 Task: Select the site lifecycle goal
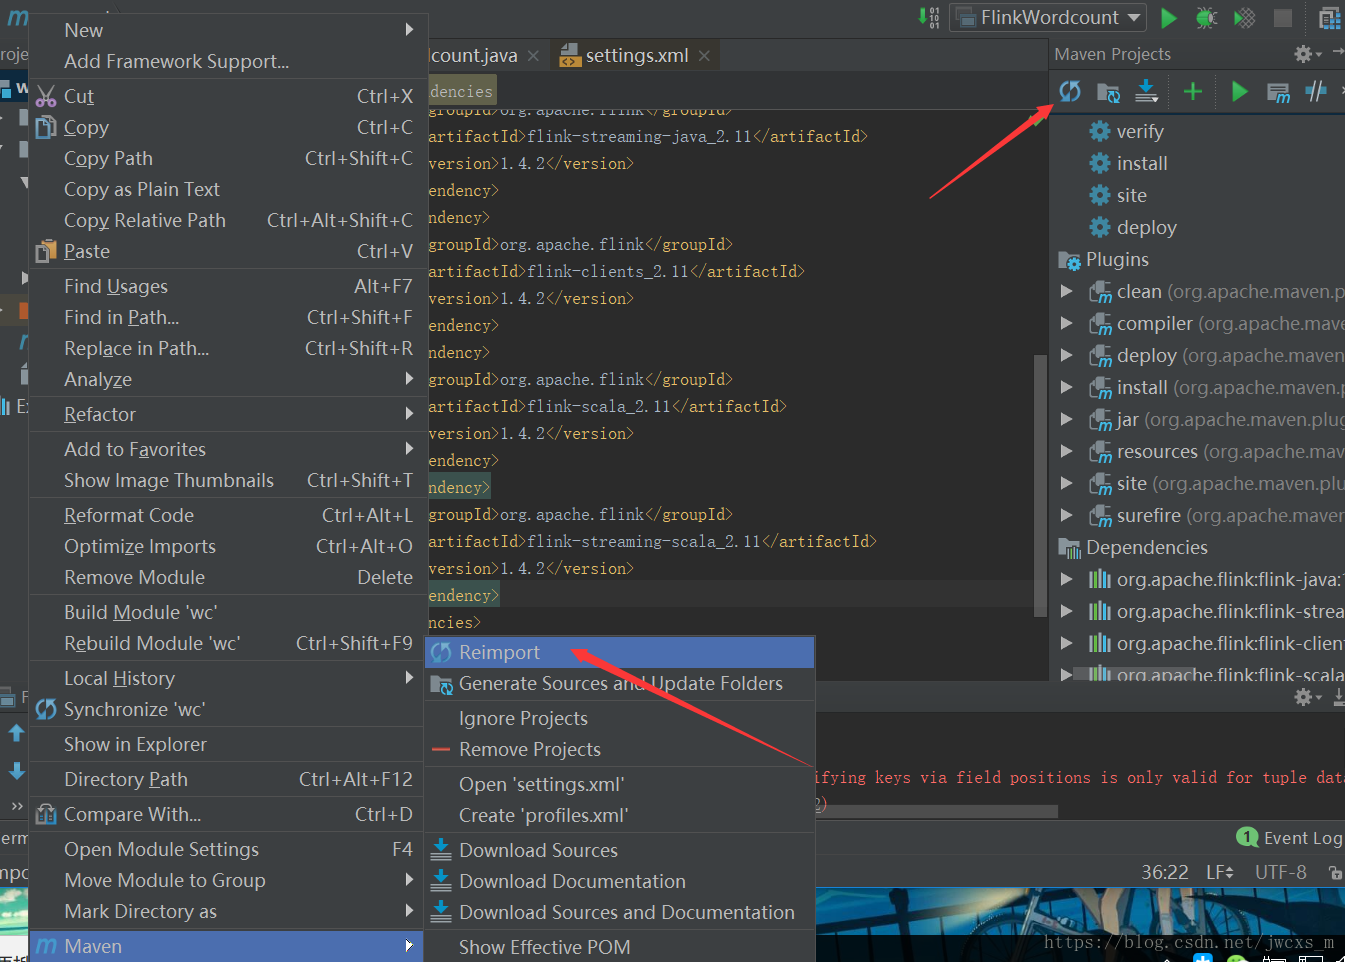(1131, 195)
